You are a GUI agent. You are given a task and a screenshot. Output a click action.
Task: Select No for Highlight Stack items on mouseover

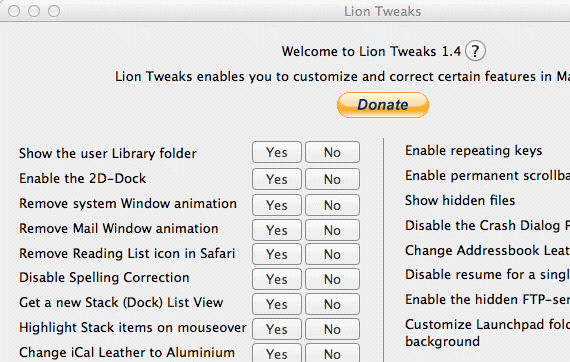pos(332,329)
